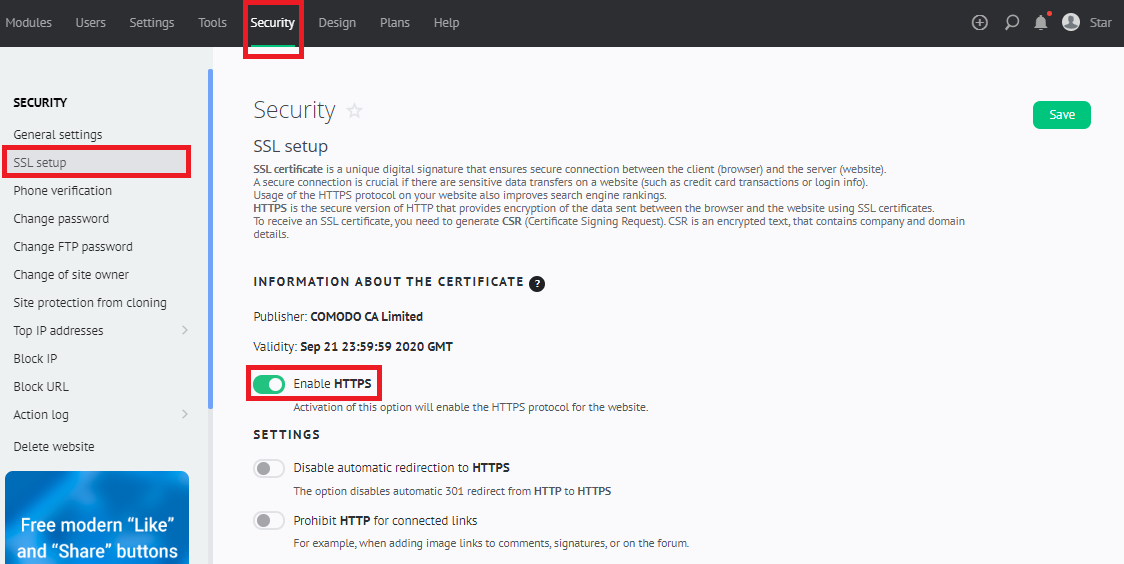Viewport: 1124px width, 564px height.
Task: Click the certificate information question mark icon
Action: (x=537, y=283)
